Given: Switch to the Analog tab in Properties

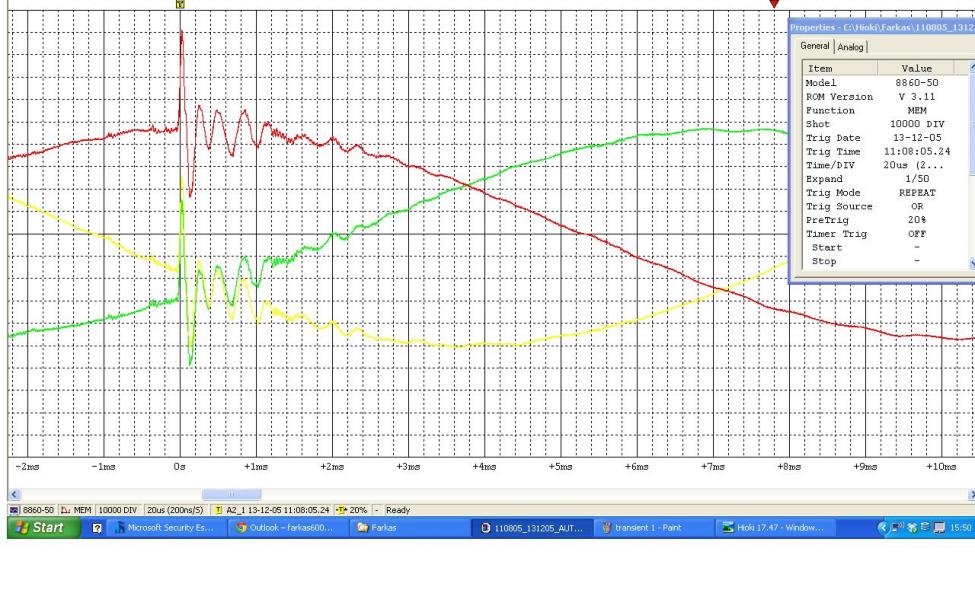Looking at the screenshot, I should pyautogui.click(x=850, y=47).
